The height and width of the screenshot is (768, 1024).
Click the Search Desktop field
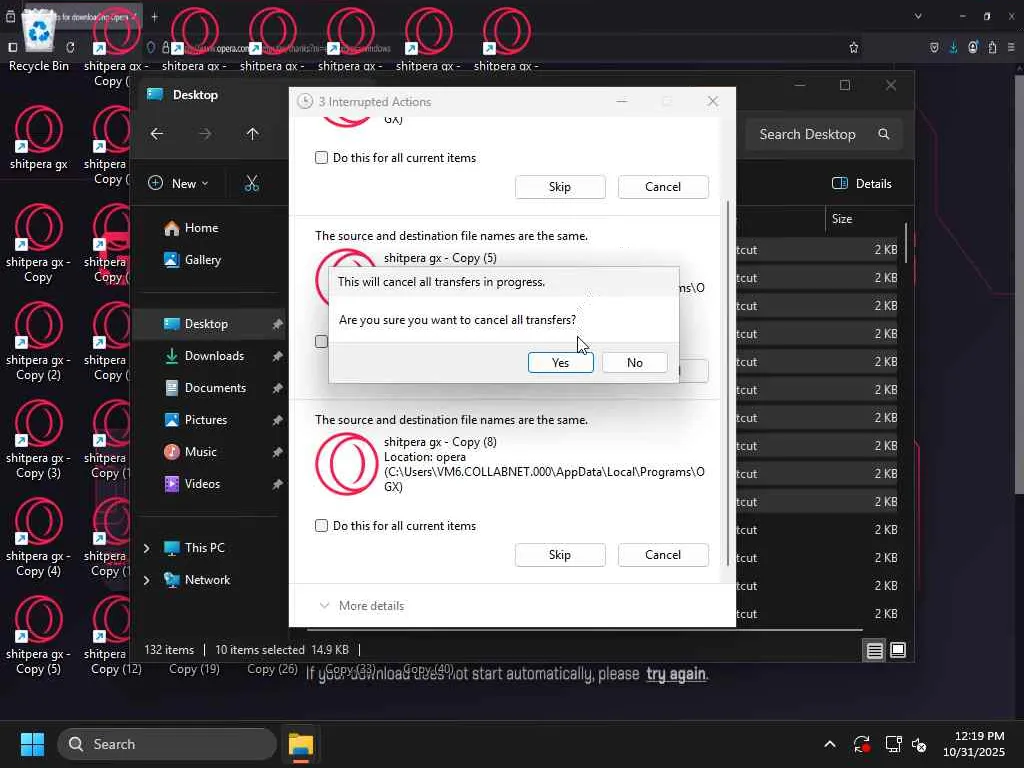[x=823, y=134]
